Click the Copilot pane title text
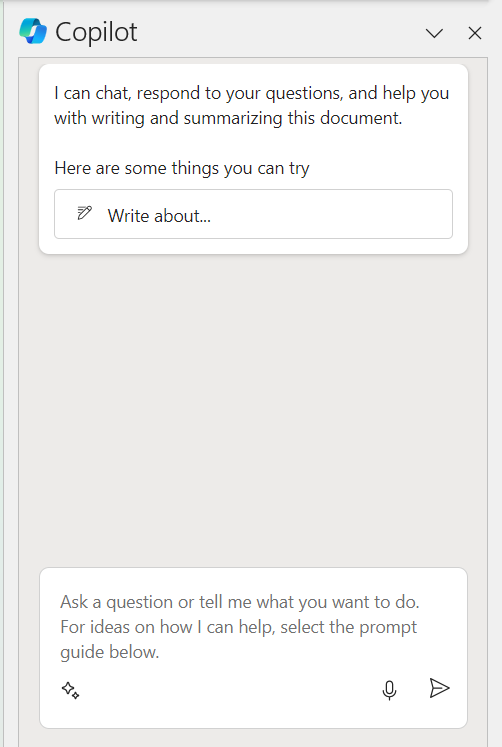Image resolution: width=502 pixels, height=747 pixels. tap(96, 32)
